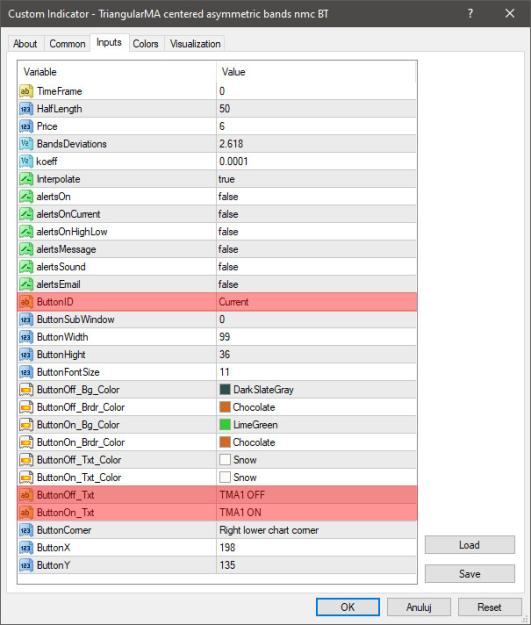Click the ButtonOn_Brdr_Color color type icon
Screen dimensions: 531x625
(26, 442)
